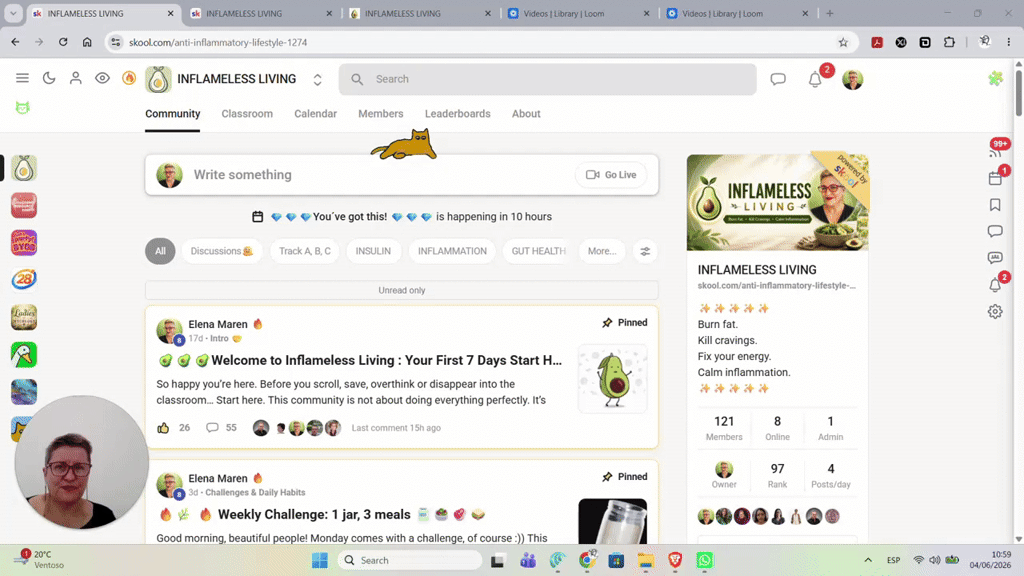Click the Inflameless Living banner image
The width and height of the screenshot is (1024, 576).
click(x=777, y=202)
